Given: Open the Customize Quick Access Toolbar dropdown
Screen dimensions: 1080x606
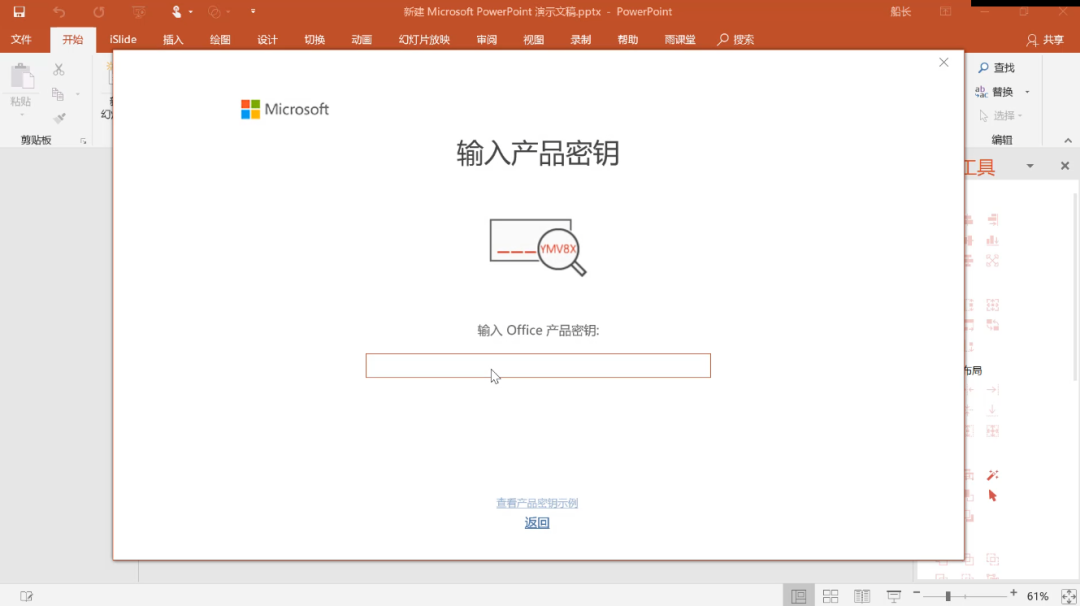Looking at the screenshot, I should coord(253,11).
